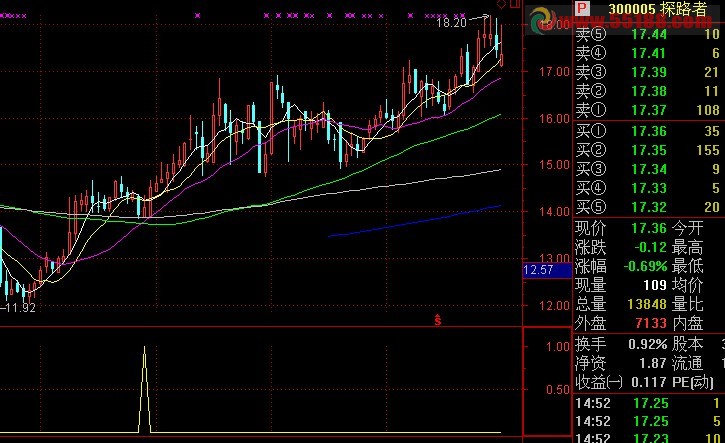This screenshot has width=725, height=443.
Task: Click the 内盘 label
Action: pyautogui.click(x=688, y=323)
